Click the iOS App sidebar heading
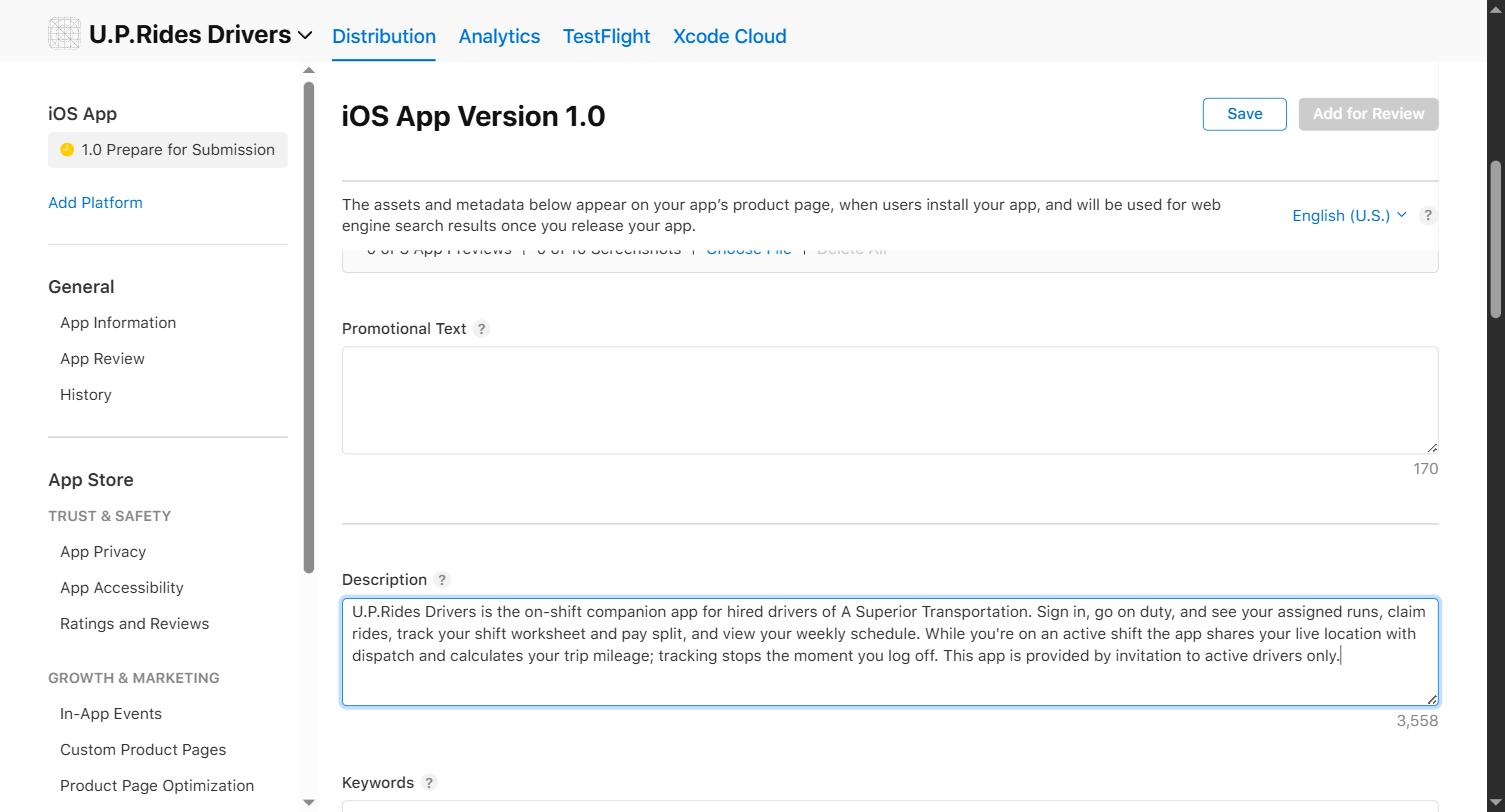The width and height of the screenshot is (1505, 812). coord(82,114)
